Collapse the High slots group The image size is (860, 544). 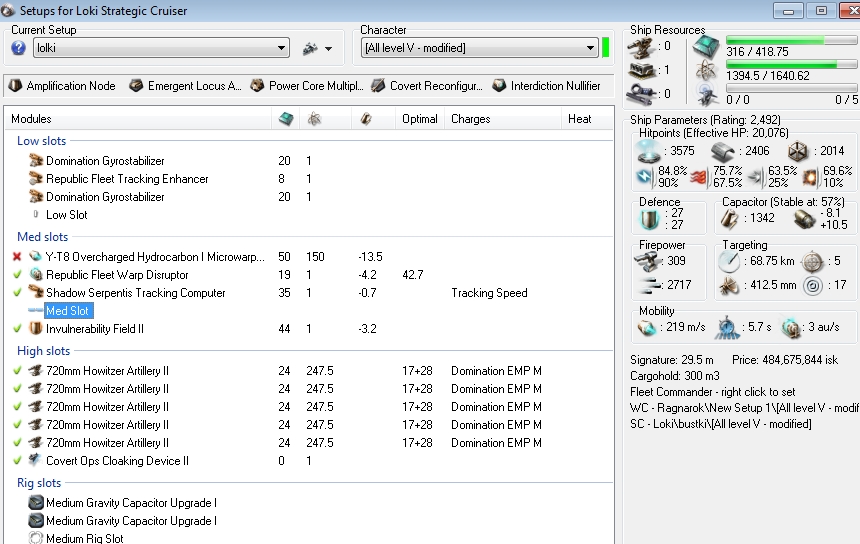[43, 351]
